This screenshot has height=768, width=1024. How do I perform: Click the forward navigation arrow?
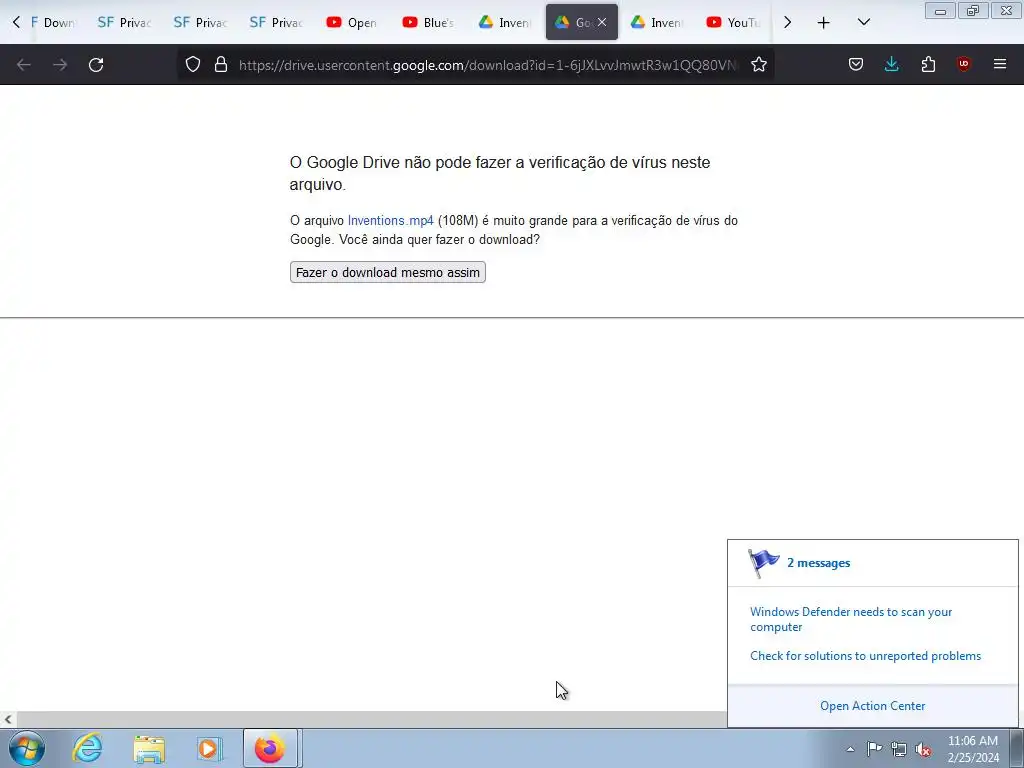[x=60, y=65]
